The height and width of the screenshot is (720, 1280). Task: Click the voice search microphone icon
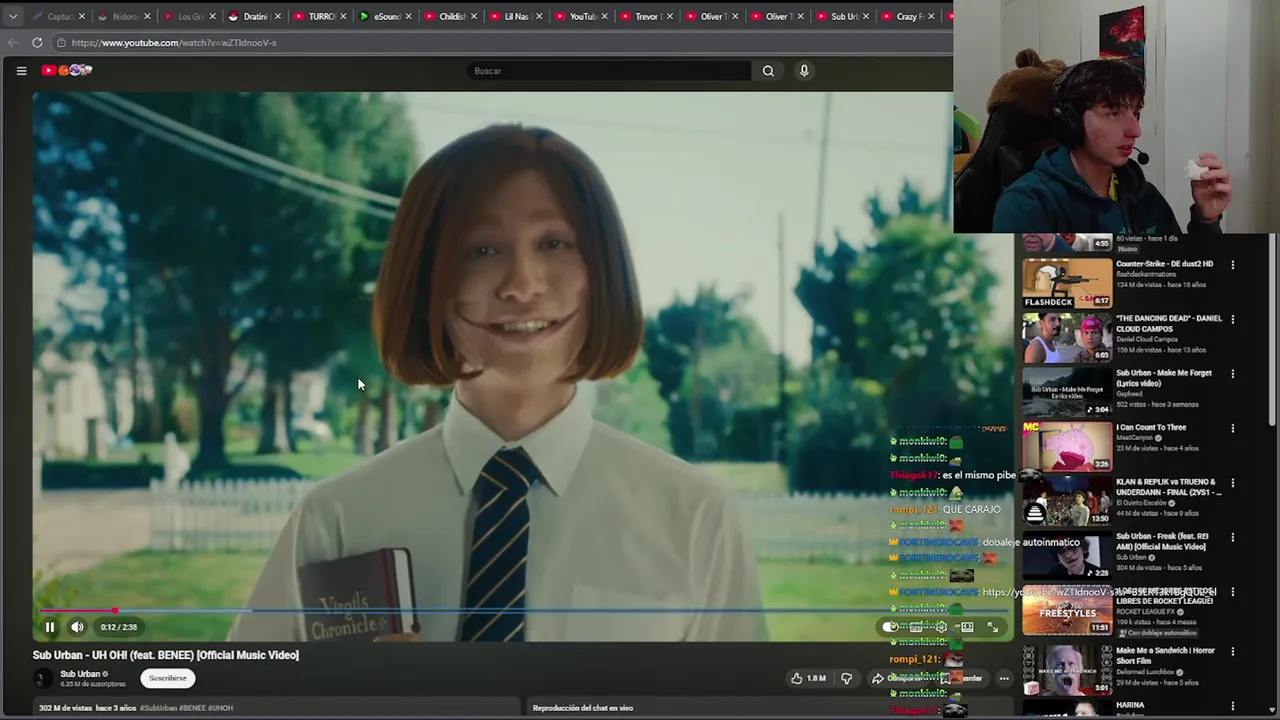(803, 71)
